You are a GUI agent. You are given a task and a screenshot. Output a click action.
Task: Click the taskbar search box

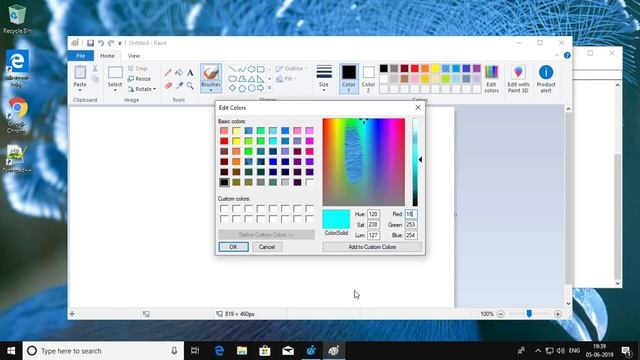click(103, 351)
